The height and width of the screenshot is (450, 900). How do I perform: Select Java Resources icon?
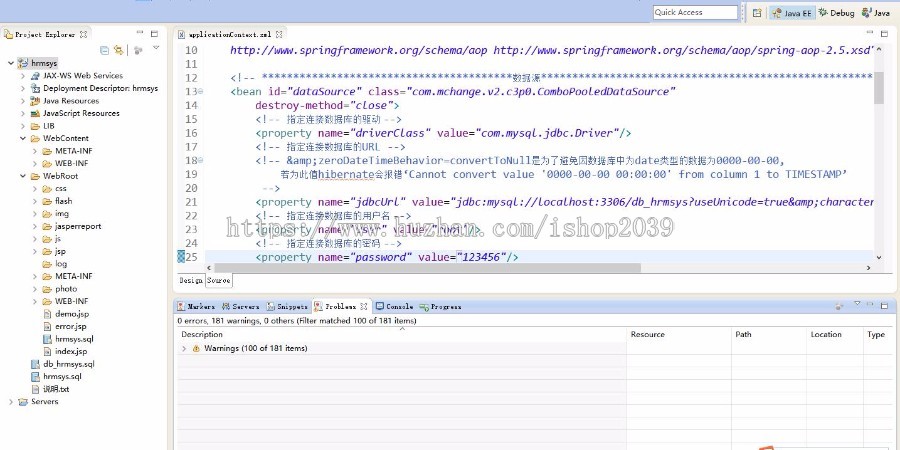[x=35, y=101]
